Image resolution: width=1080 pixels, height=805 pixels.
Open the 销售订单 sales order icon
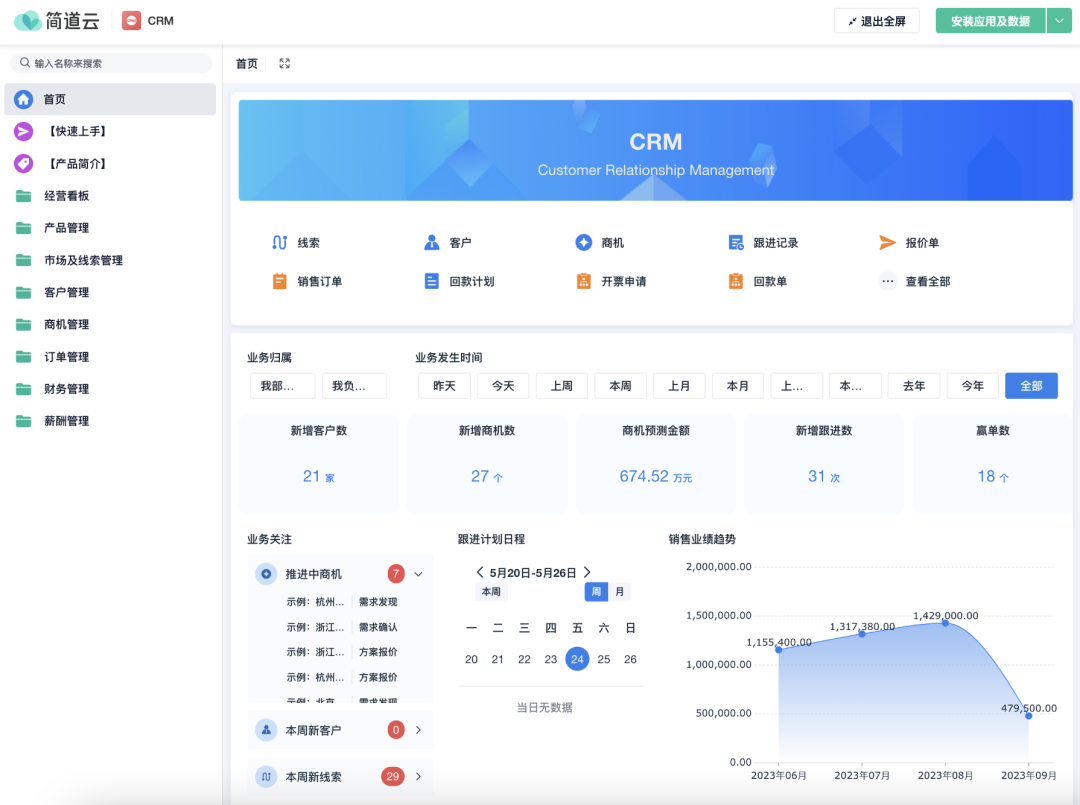280,282
